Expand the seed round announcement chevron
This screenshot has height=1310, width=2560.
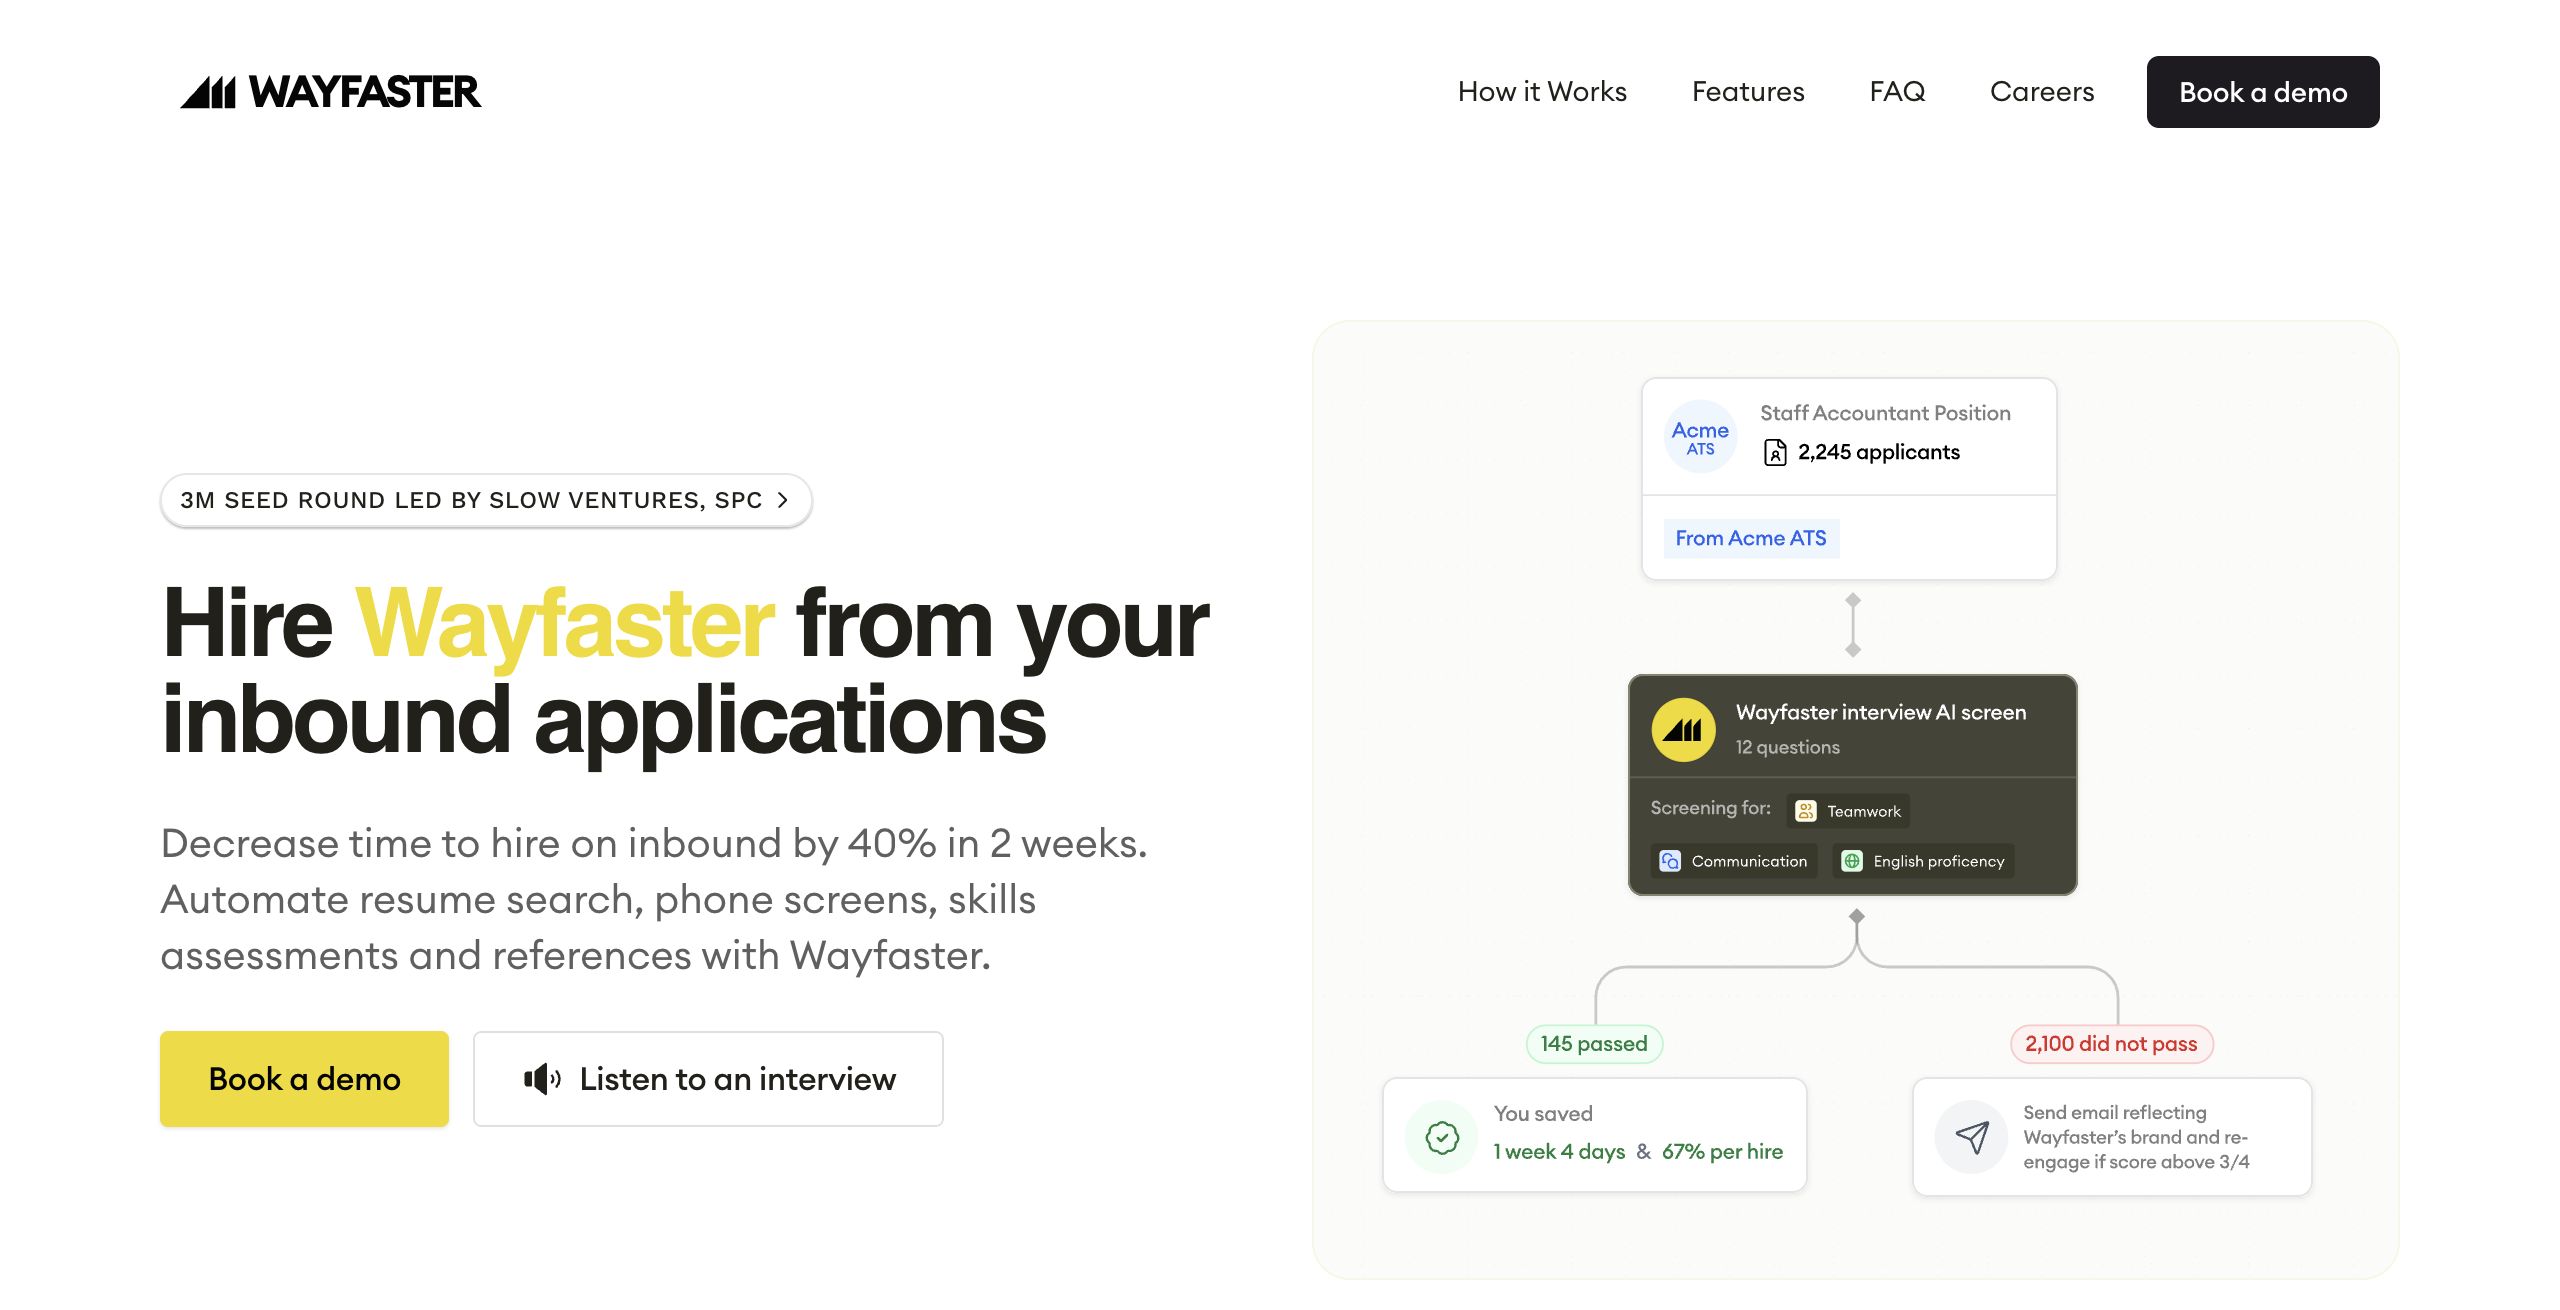pos(783,500)
